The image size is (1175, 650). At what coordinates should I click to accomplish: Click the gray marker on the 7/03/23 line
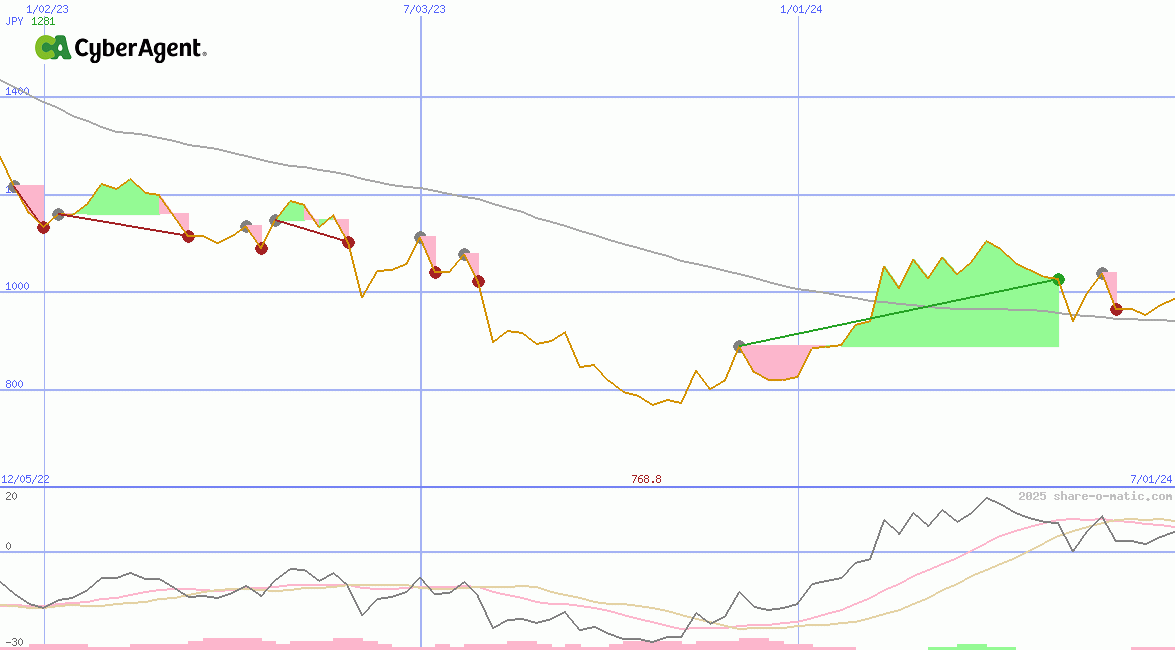pyautogui.click(x=420, y=237)
